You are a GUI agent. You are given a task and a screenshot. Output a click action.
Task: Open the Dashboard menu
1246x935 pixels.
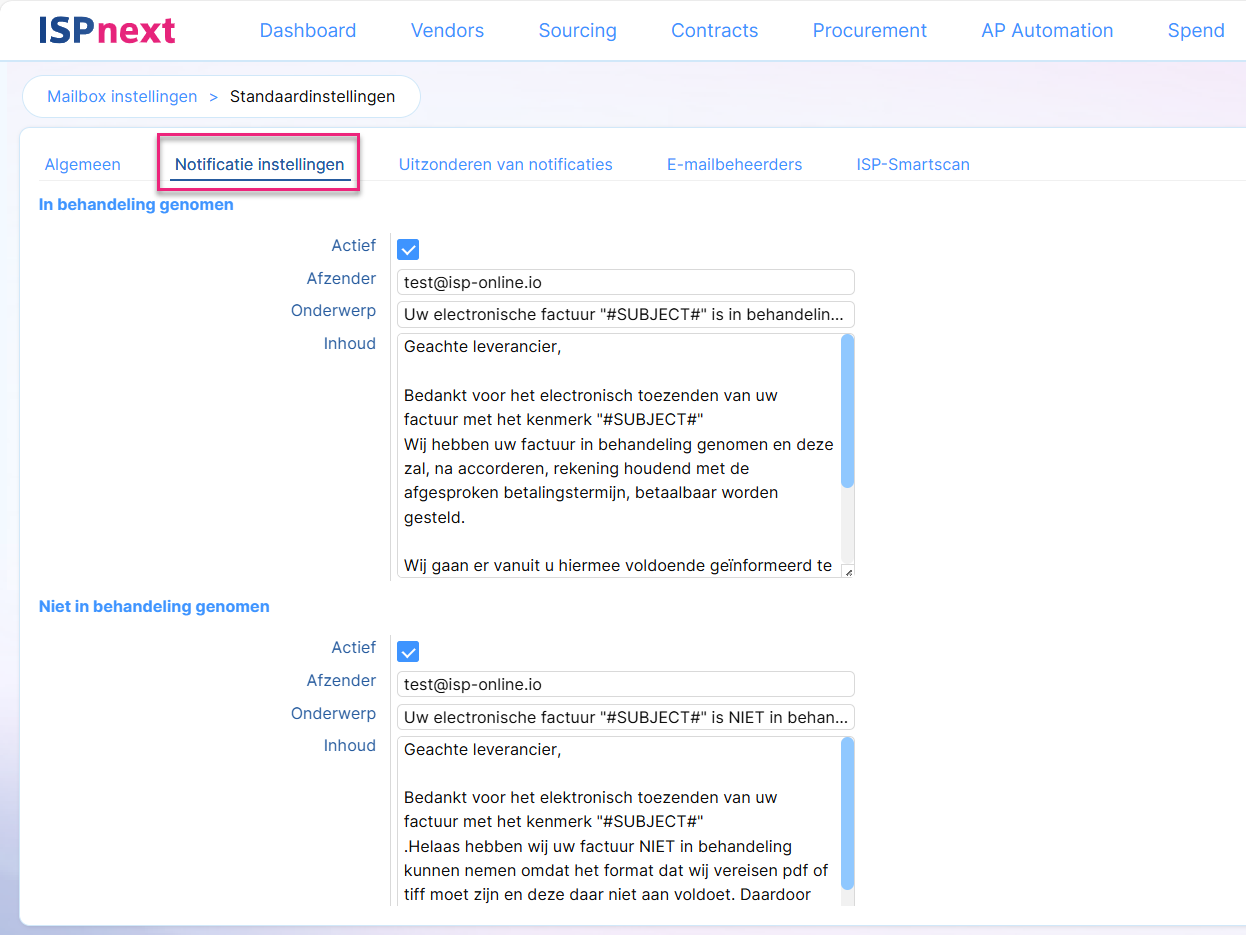click(307, 31)
